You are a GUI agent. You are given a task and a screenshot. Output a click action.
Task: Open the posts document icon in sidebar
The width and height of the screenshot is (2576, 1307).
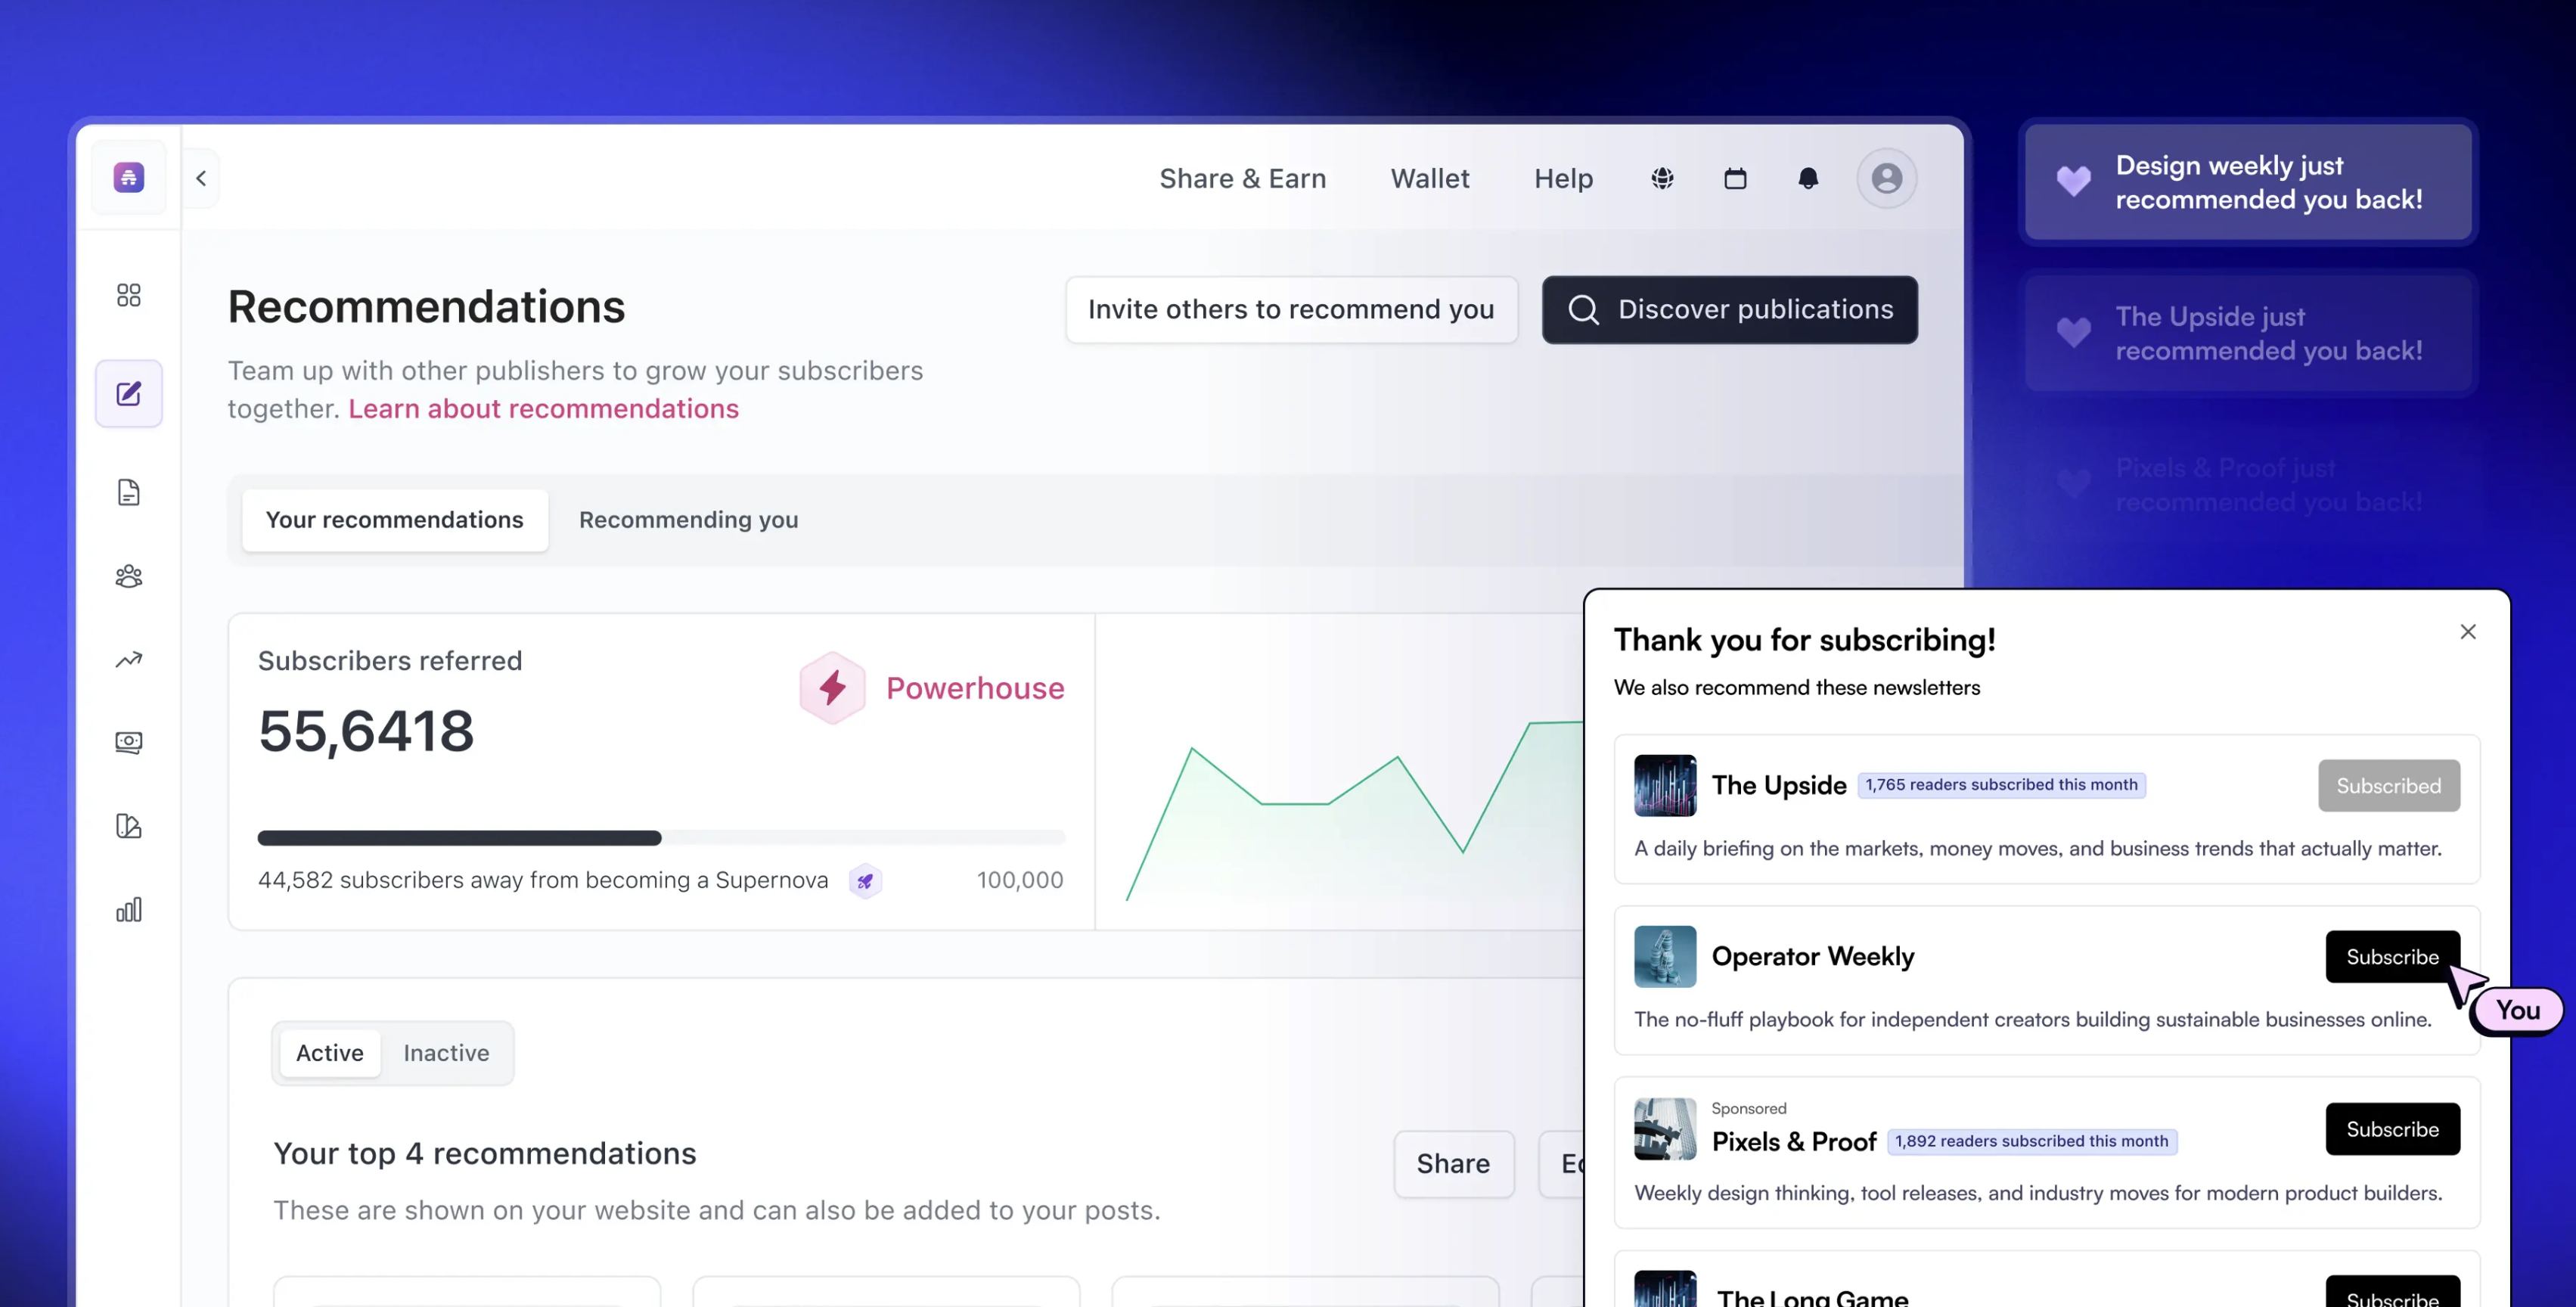(128, 492)
